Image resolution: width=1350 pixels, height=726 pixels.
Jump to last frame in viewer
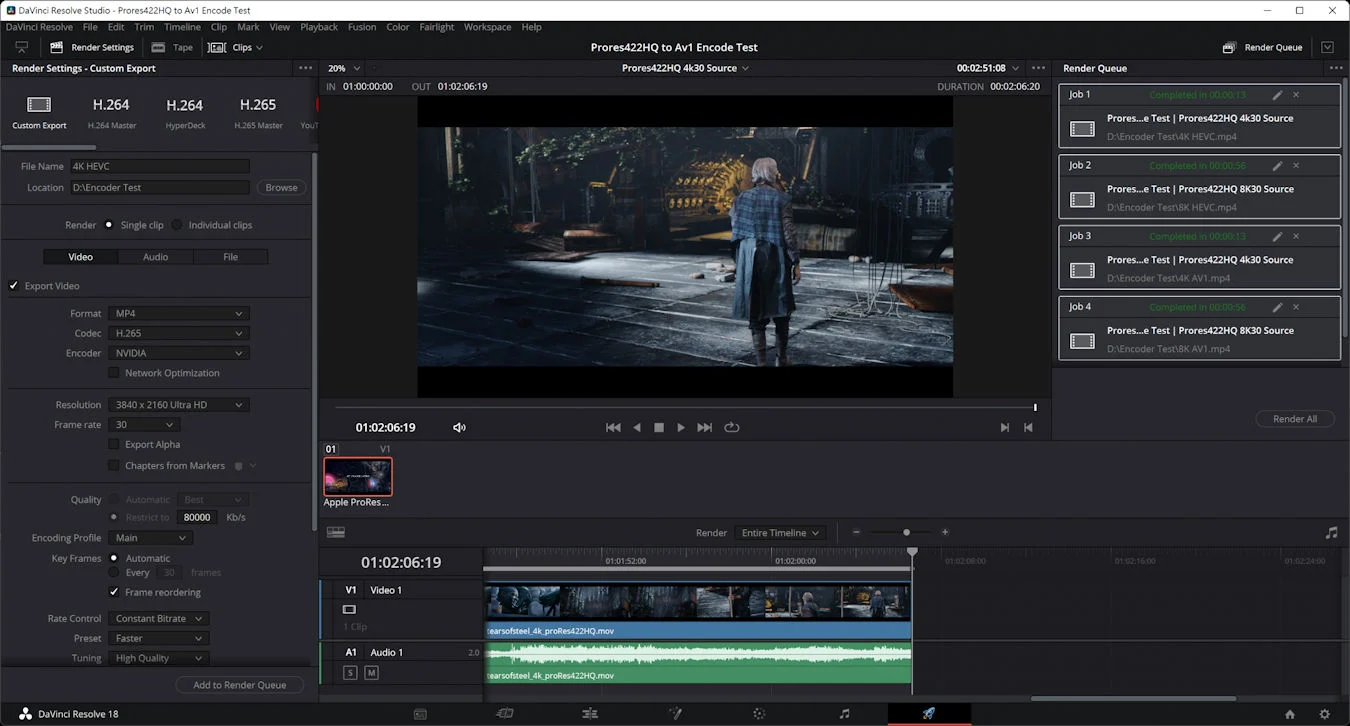705,427
